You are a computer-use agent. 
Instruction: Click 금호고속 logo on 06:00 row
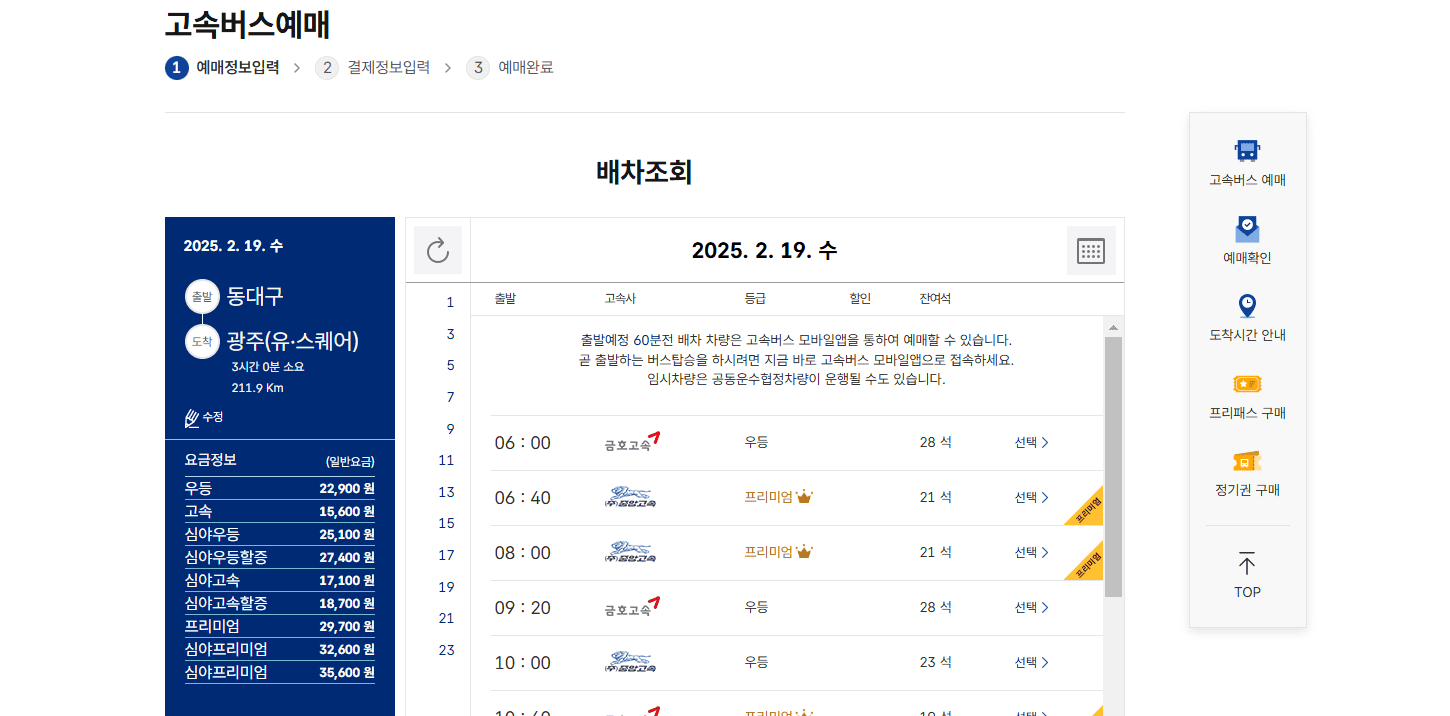click(632, 442)
